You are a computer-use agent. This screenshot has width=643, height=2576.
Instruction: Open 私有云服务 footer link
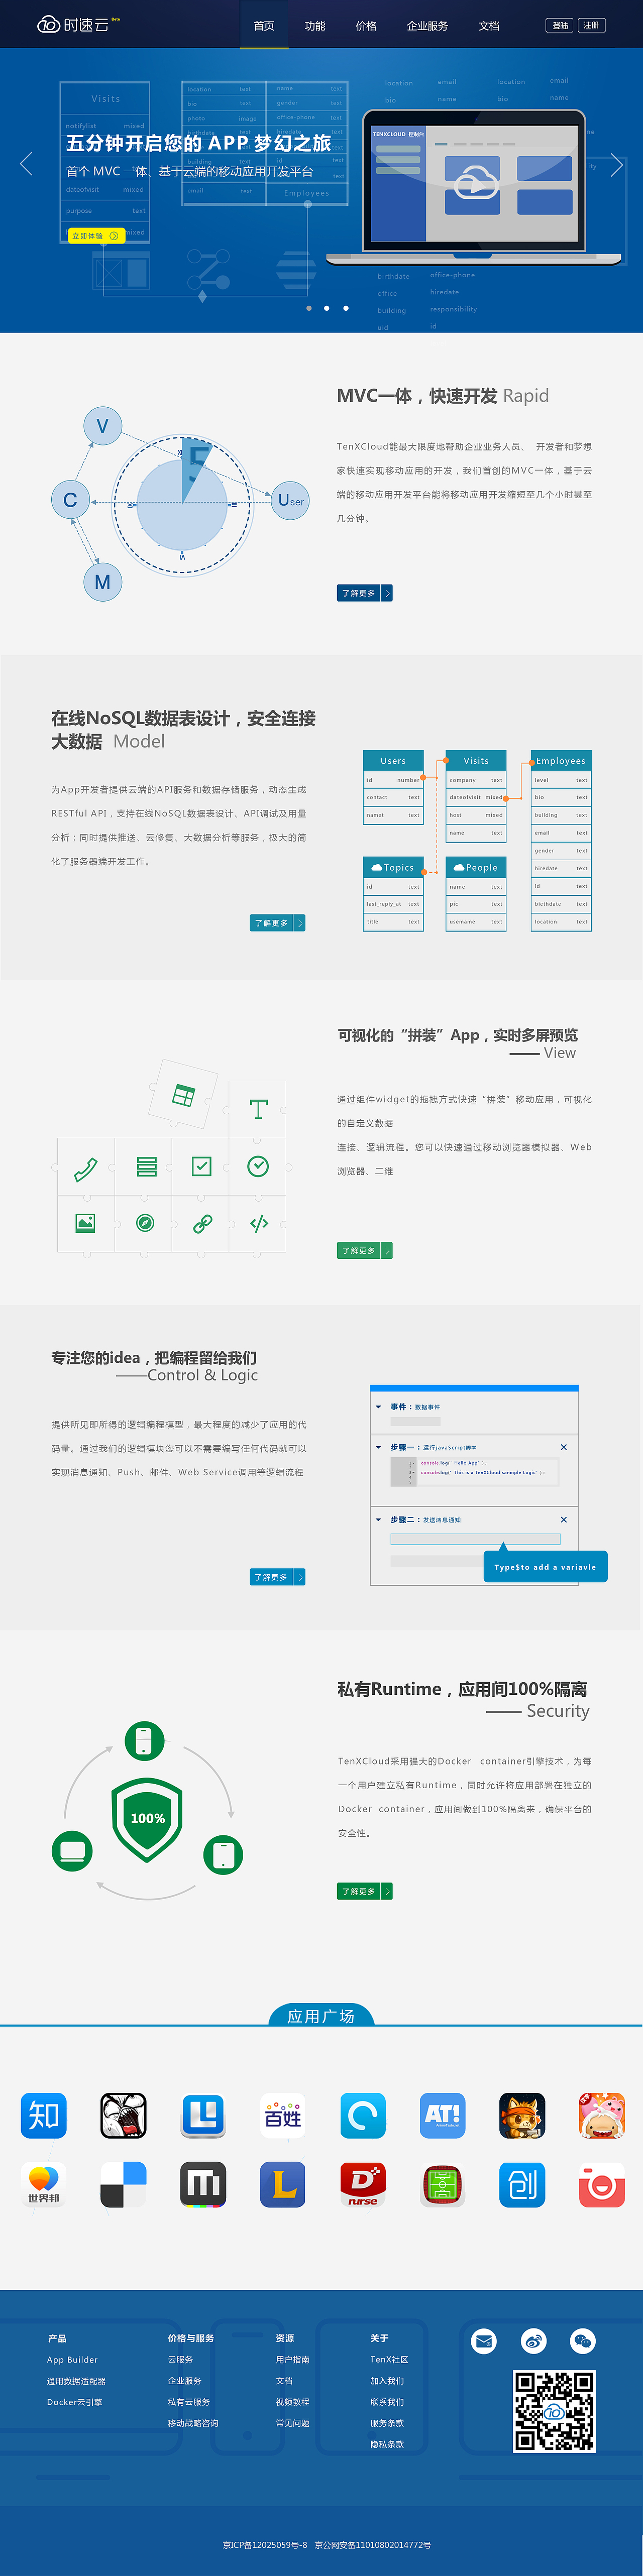click(x=189, y=2402)
